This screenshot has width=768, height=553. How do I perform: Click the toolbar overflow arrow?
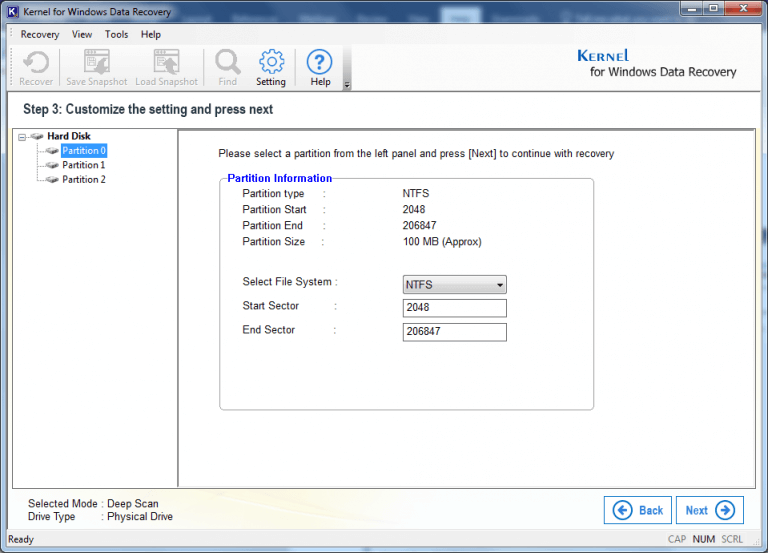click(x=347, y=85)
